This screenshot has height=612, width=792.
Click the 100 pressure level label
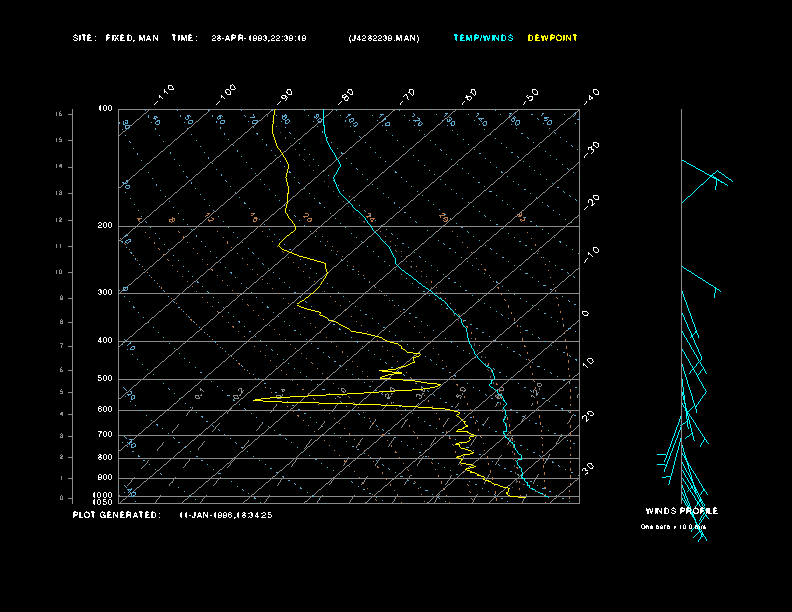[105, 108]
